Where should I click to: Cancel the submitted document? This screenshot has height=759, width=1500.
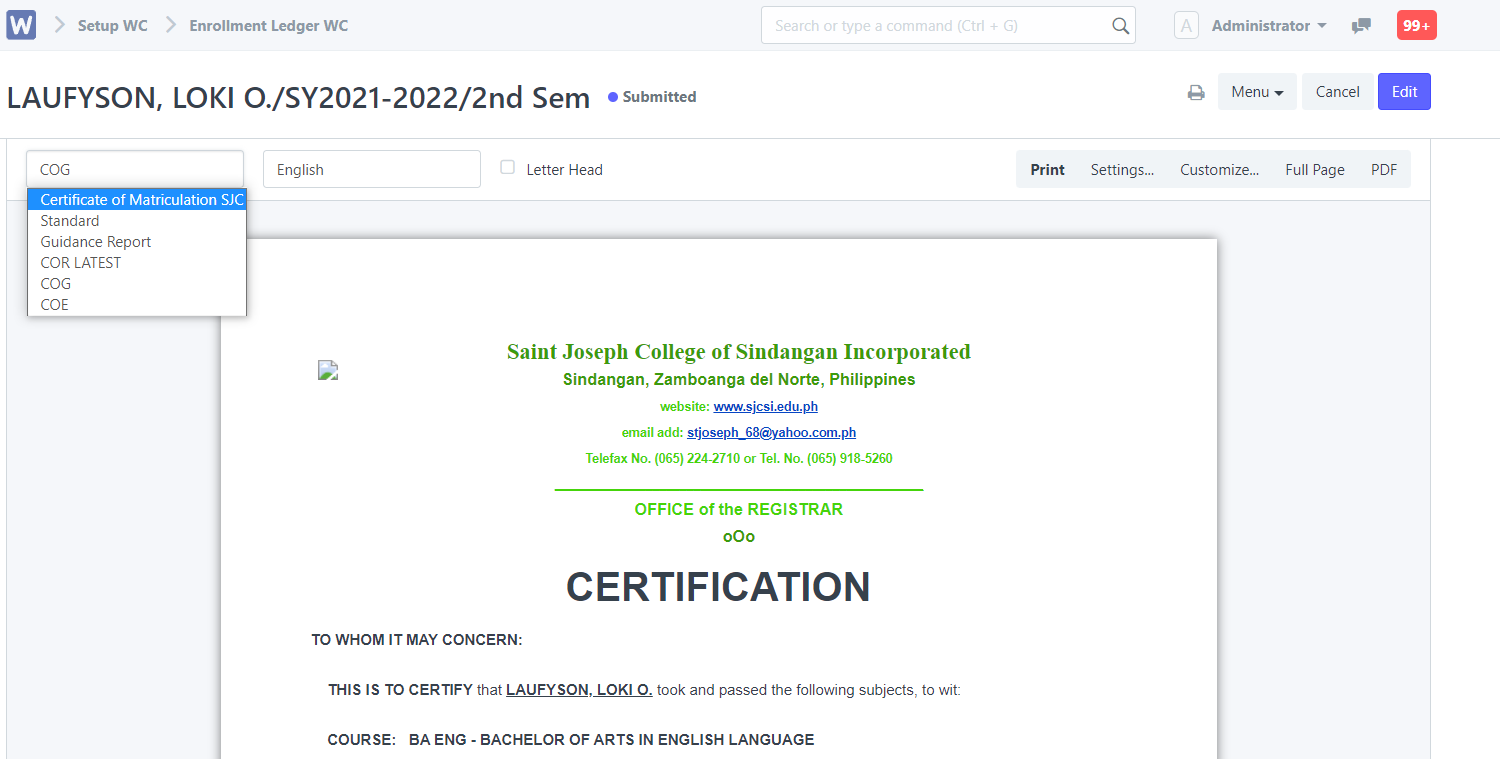1337,91
